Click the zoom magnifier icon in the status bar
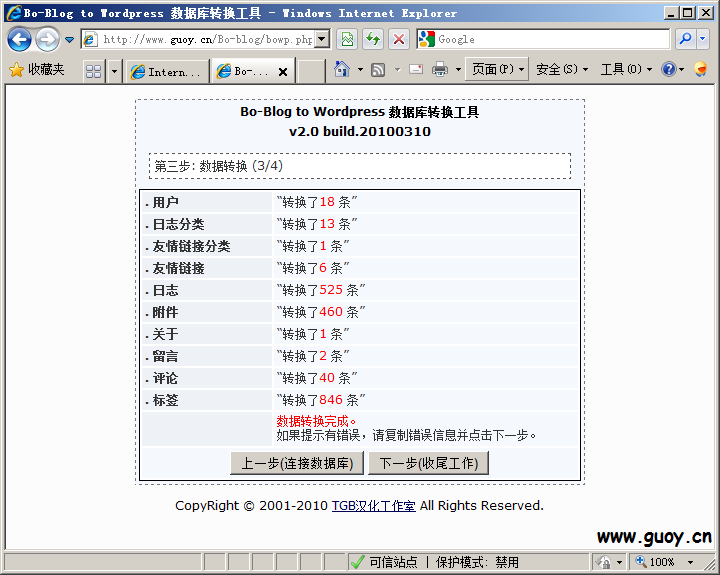Viewport: 720px width, 575px height. [641, 561]
